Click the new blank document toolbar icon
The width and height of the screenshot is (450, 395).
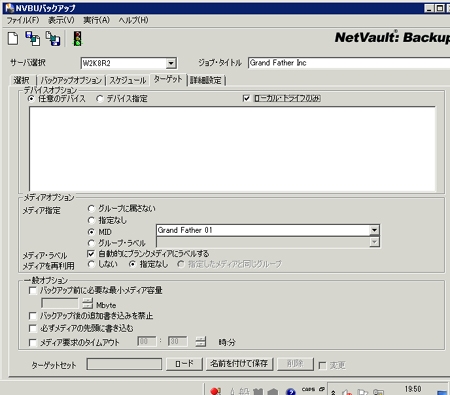pyautogui.click(x=13, y=38)
